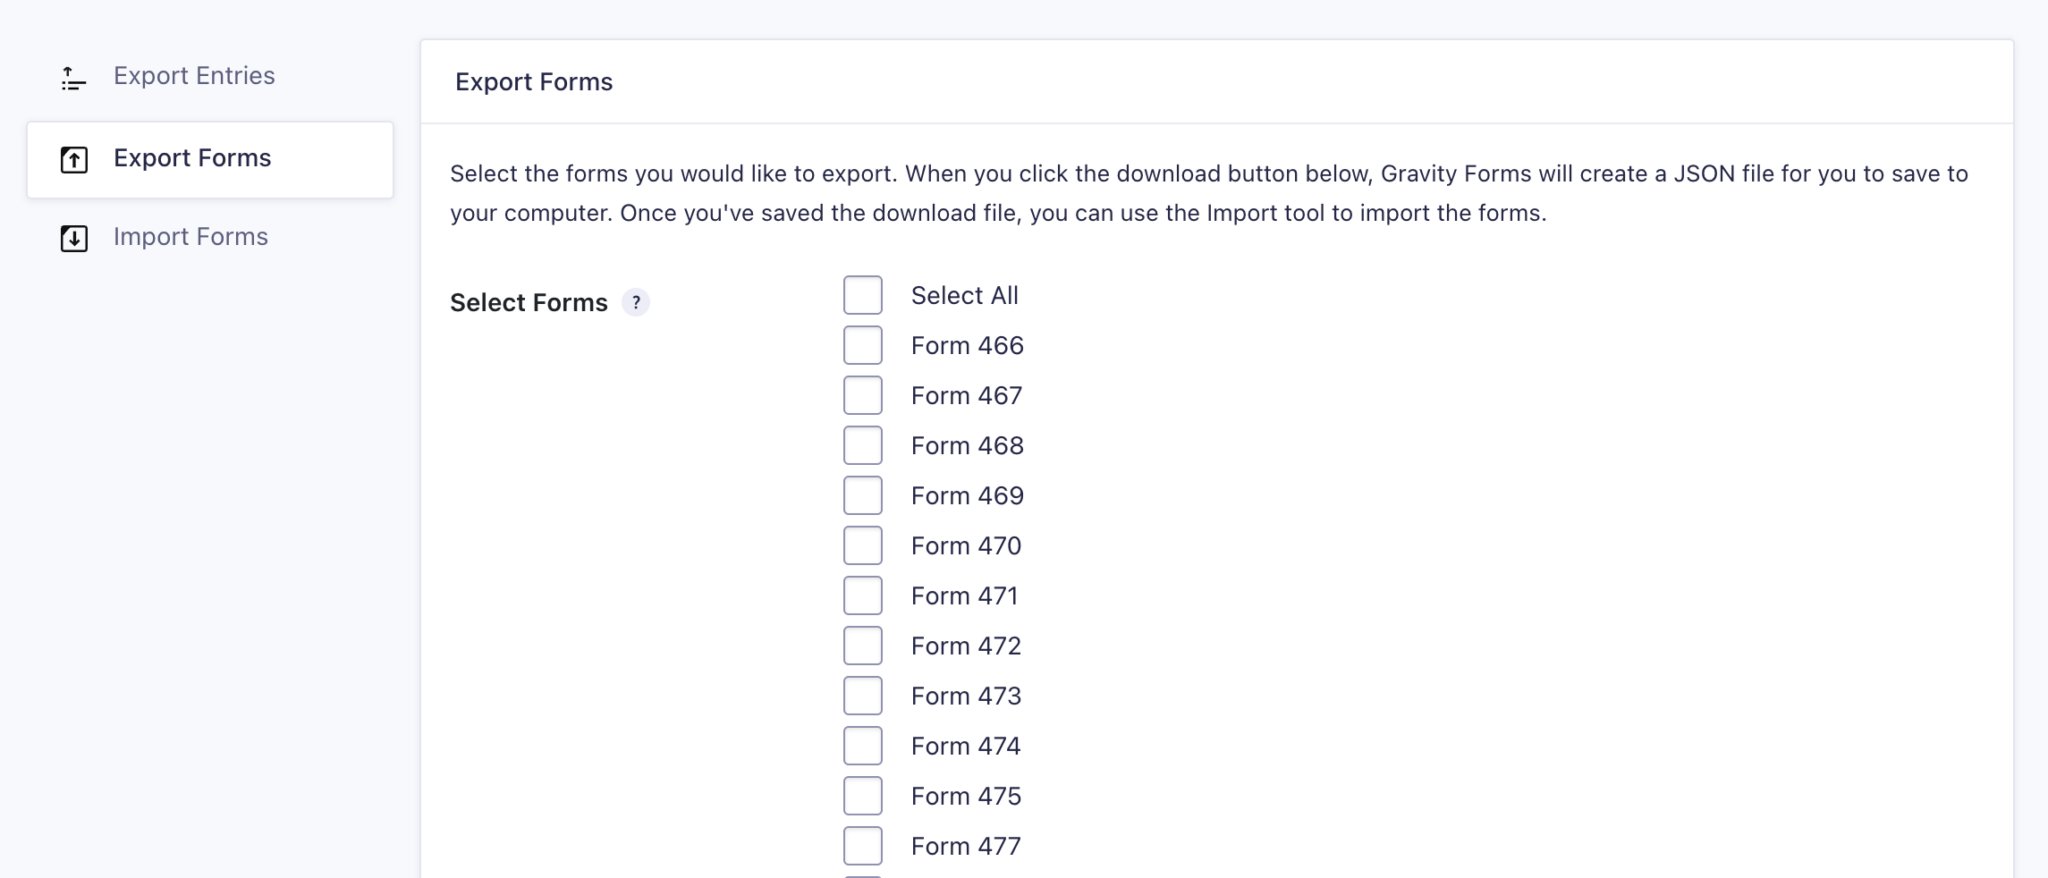Select the Form 469 checkbox
The width and height of the screenshot is (2048, 878).
[862, 494]
